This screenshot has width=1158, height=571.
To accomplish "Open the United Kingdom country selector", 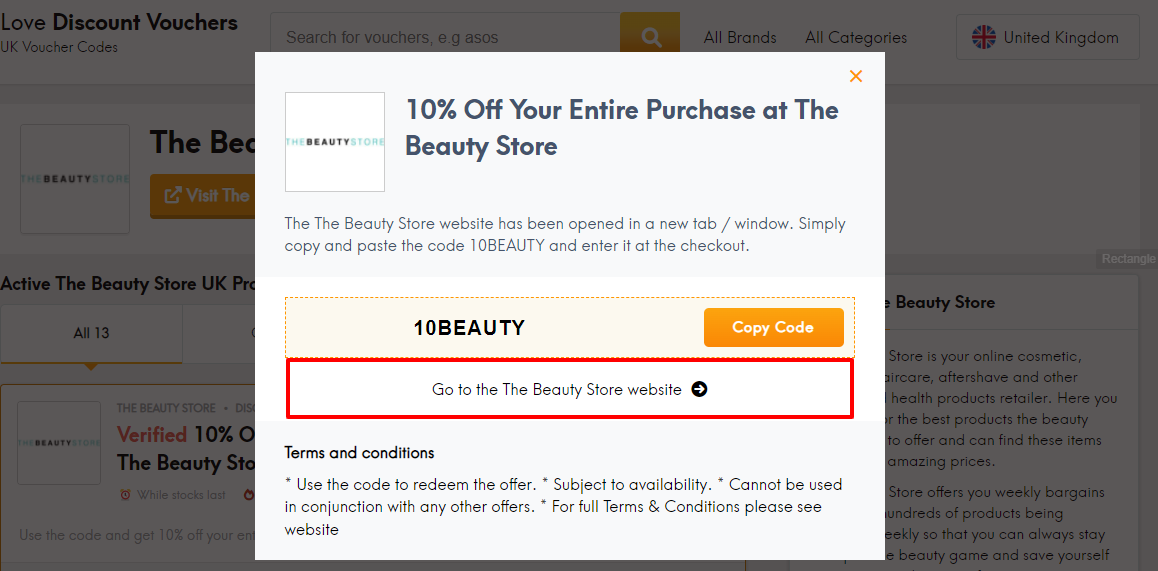I will point(1046,38).
